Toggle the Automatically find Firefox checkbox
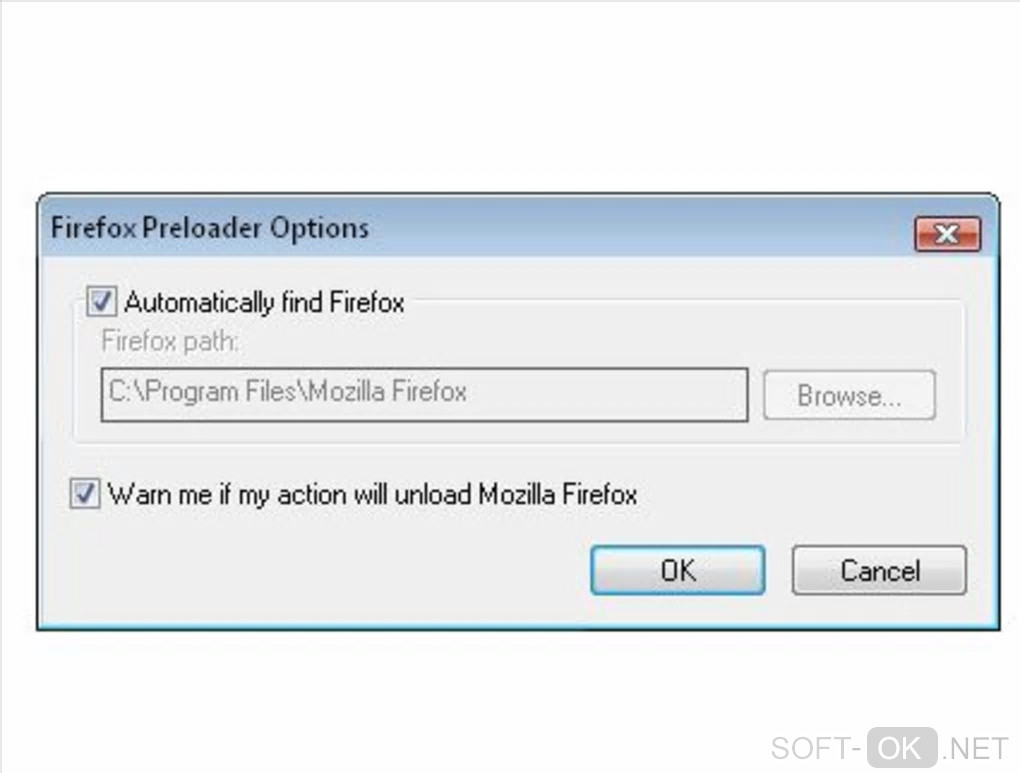Viewport: 1020px width, 773px height. [x=102, y=301]
